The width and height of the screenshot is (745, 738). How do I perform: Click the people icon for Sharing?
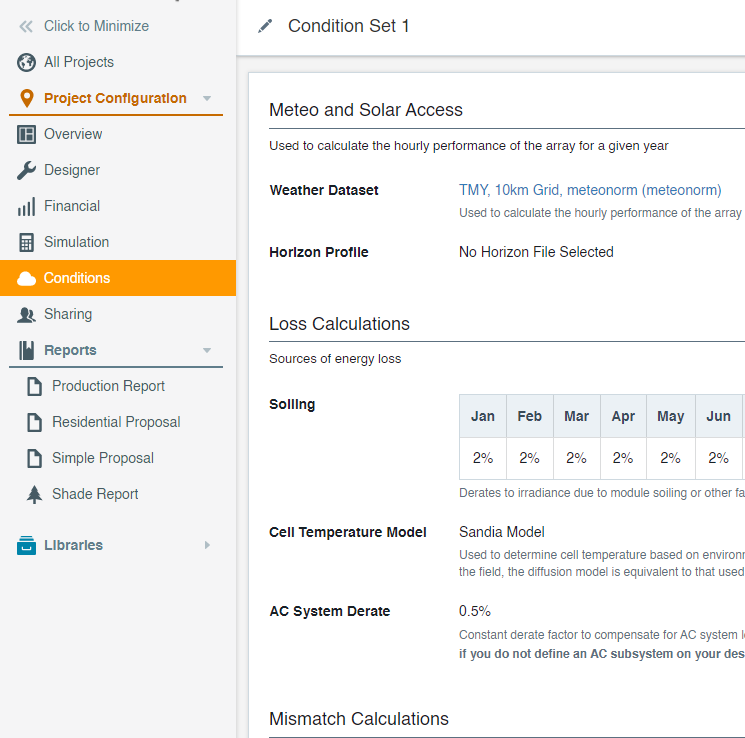27,314
